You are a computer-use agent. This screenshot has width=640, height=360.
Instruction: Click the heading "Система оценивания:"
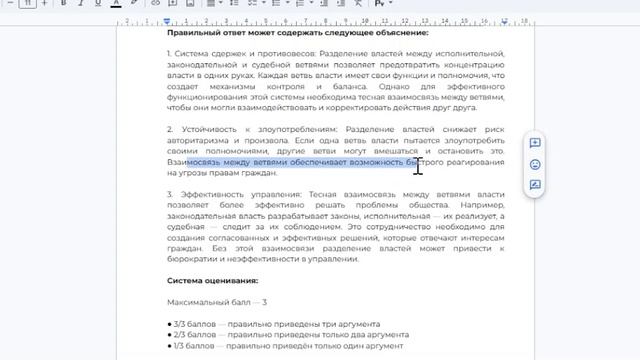pyautogui.click(x=213, y=281)
